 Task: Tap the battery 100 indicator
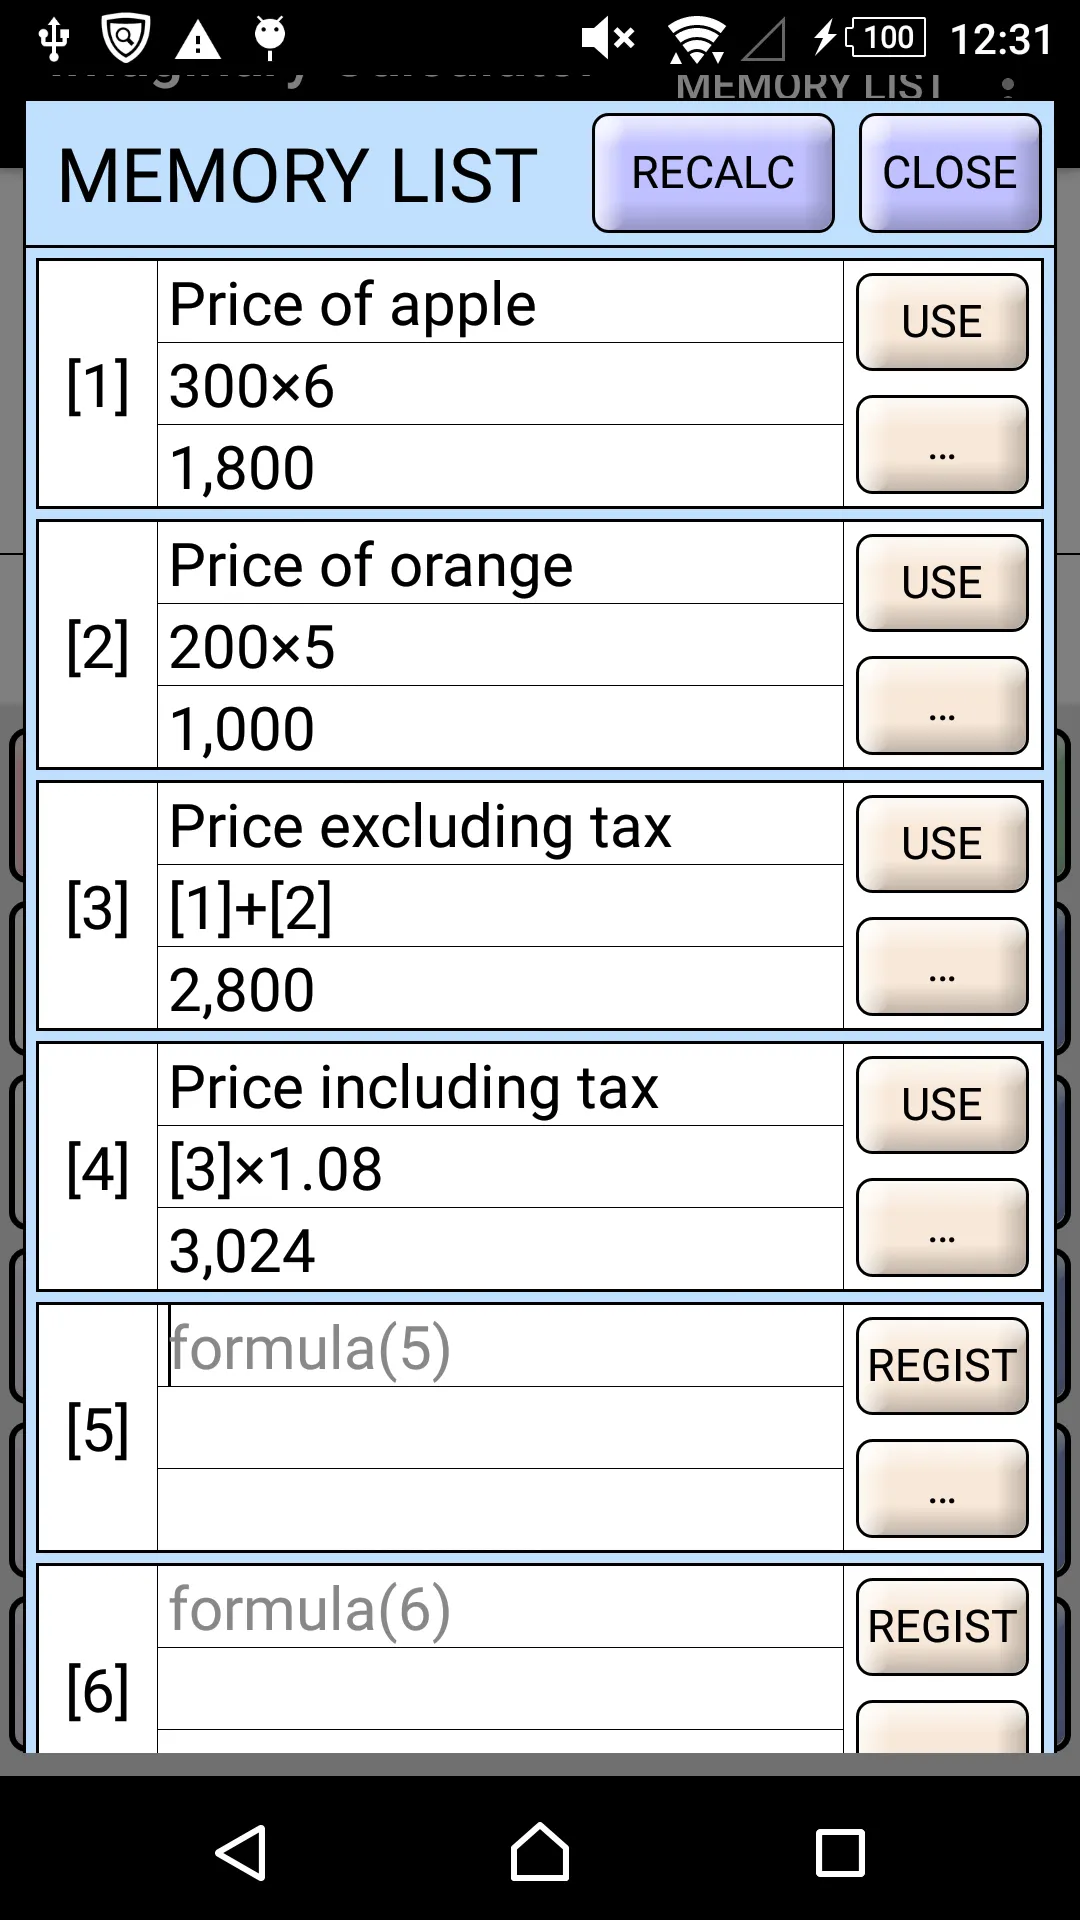click(x=886, y=38)
